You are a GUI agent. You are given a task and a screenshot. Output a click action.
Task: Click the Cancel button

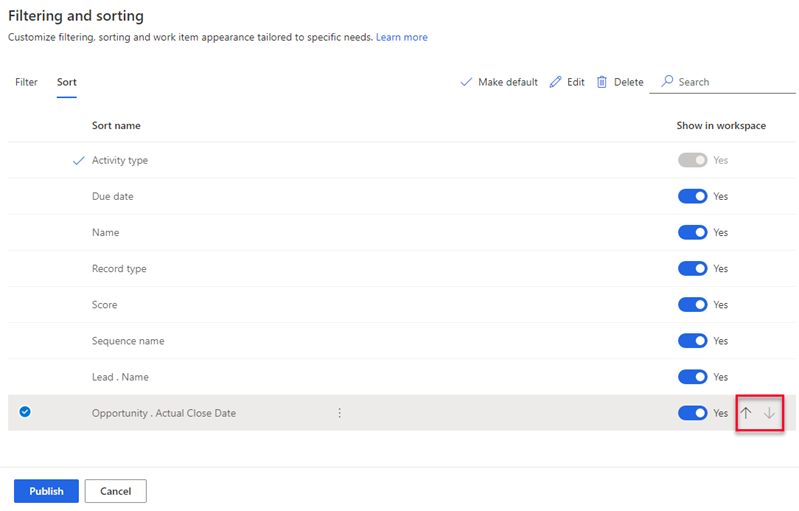(116, 491)
